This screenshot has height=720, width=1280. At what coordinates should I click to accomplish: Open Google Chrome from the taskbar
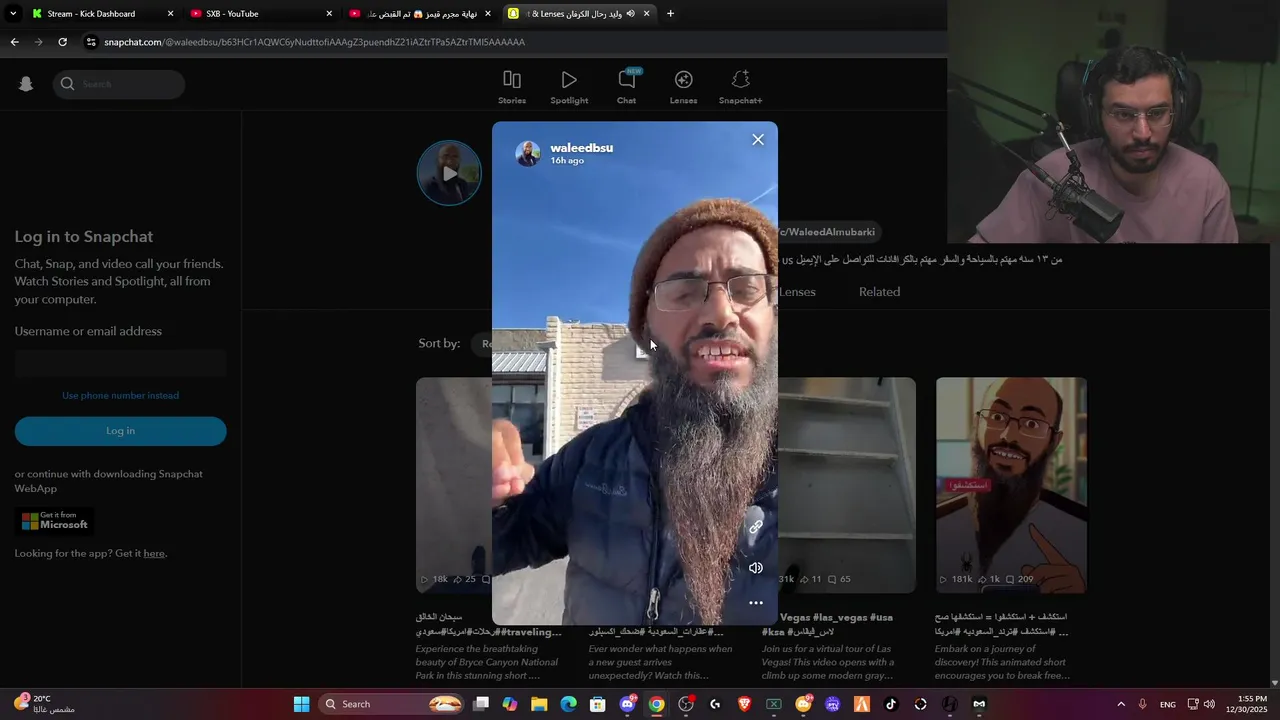tap(656, 704)
